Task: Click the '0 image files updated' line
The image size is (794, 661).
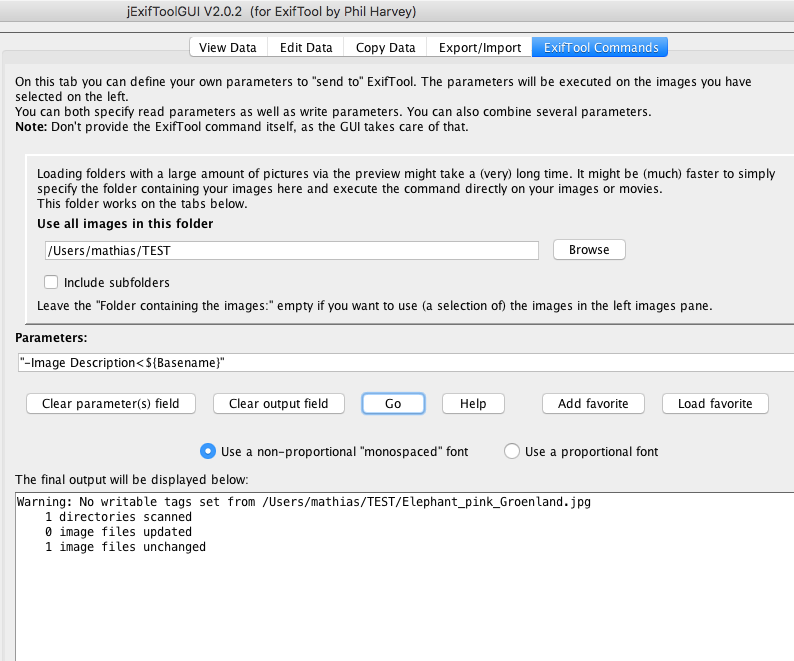Action: click(x=118, y=532)
